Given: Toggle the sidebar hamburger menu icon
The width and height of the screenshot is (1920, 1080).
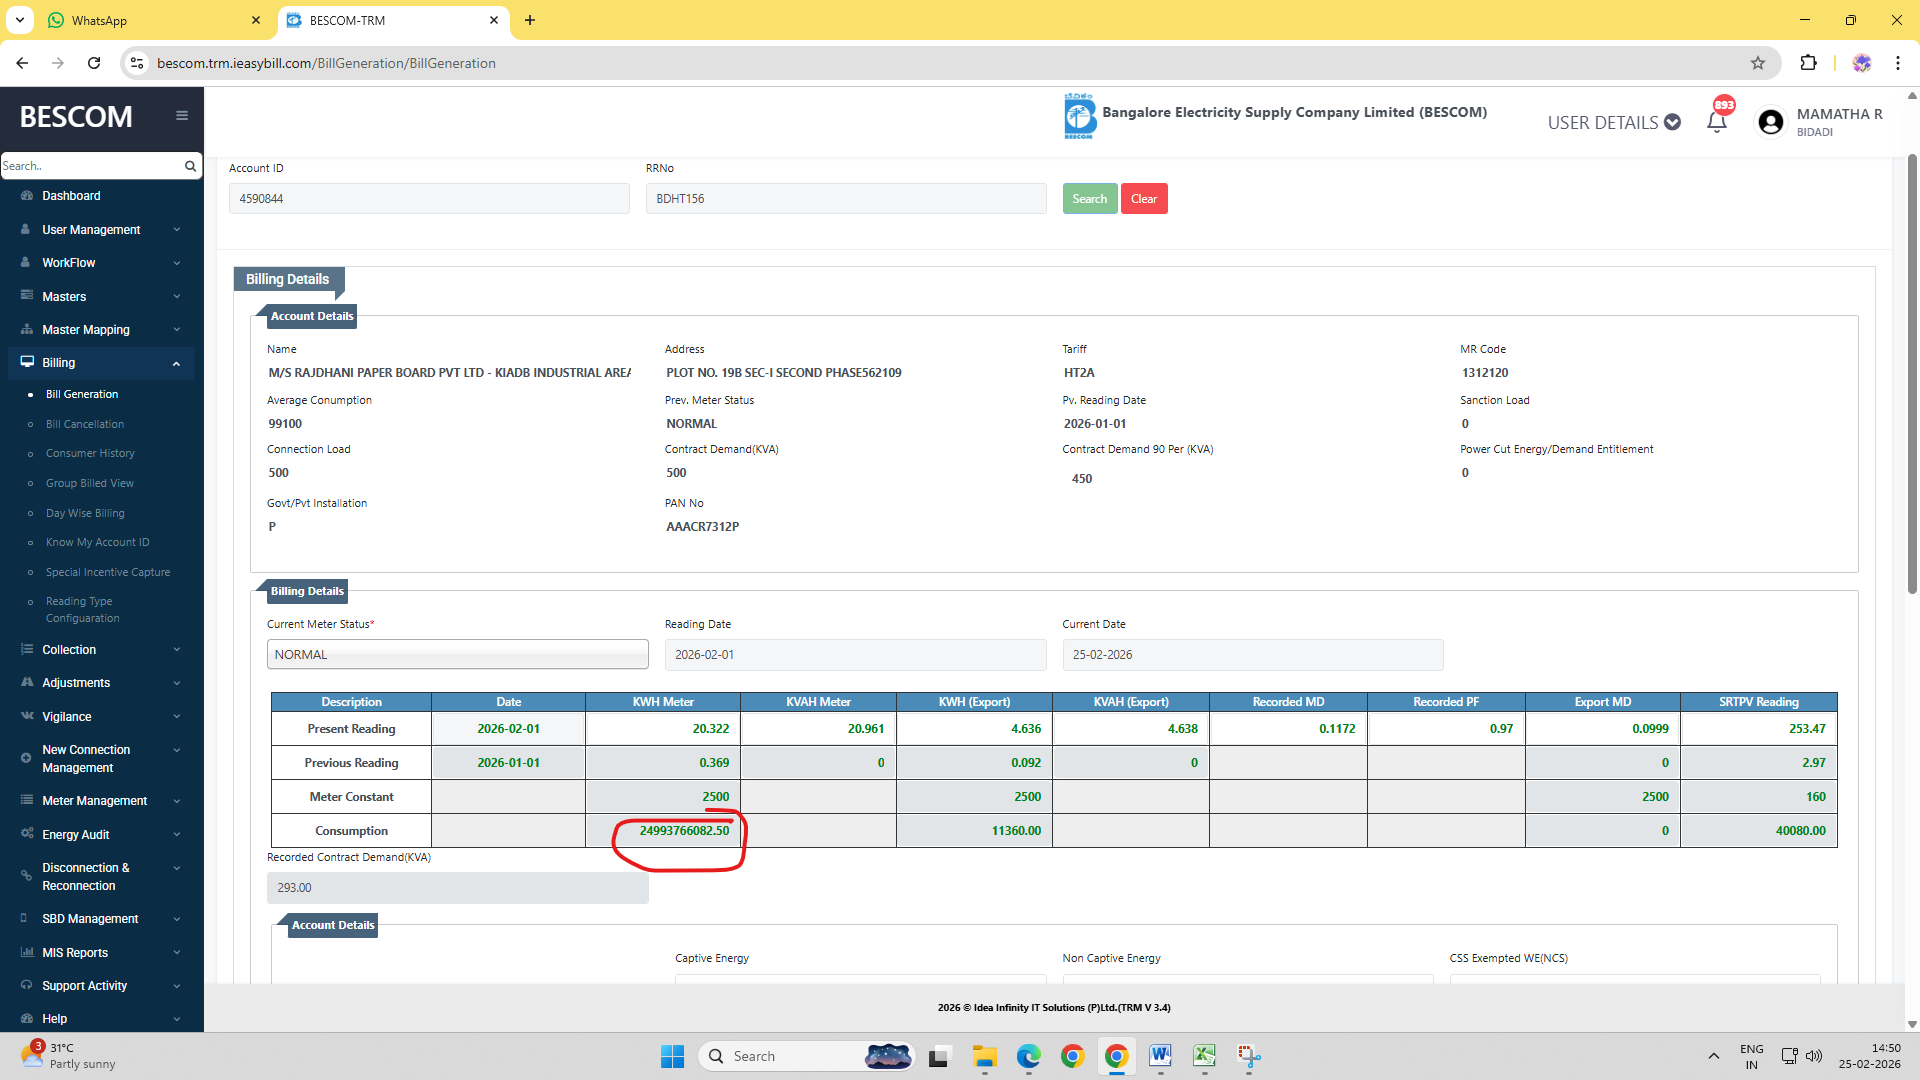Looking at the screenshot, I should click(x=182, y=116).
